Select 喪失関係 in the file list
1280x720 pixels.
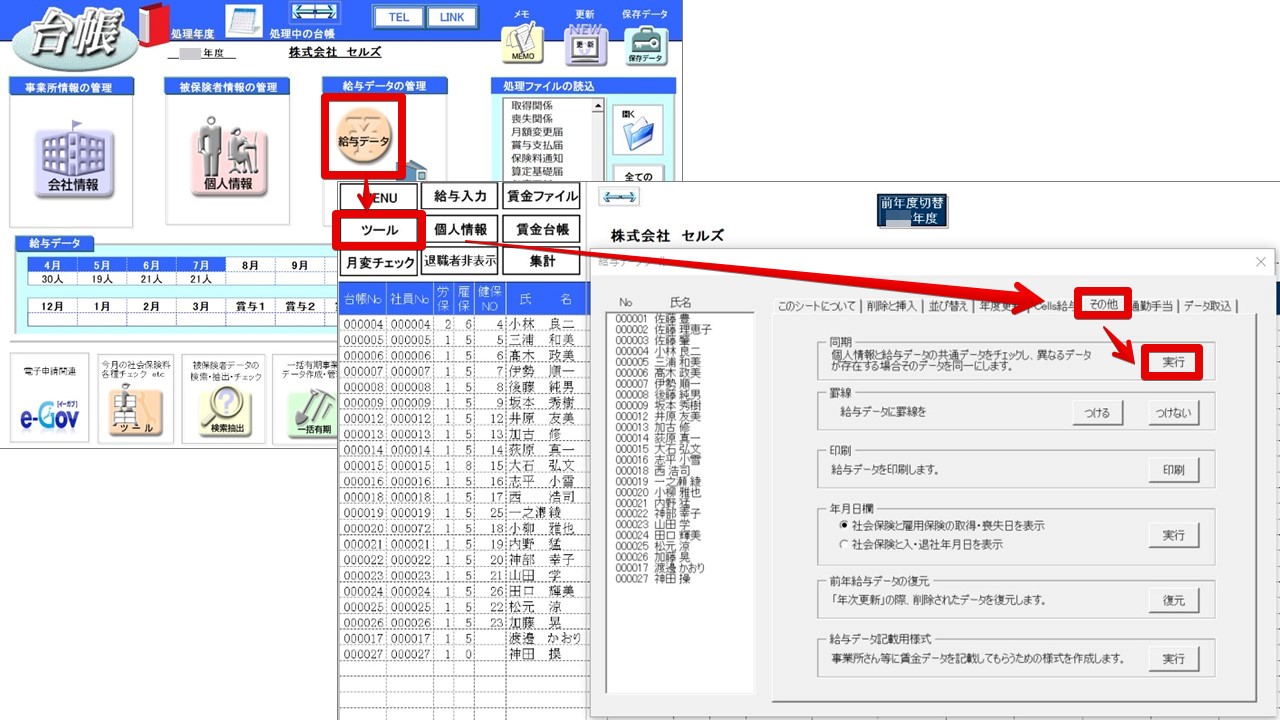click(531, 118)
